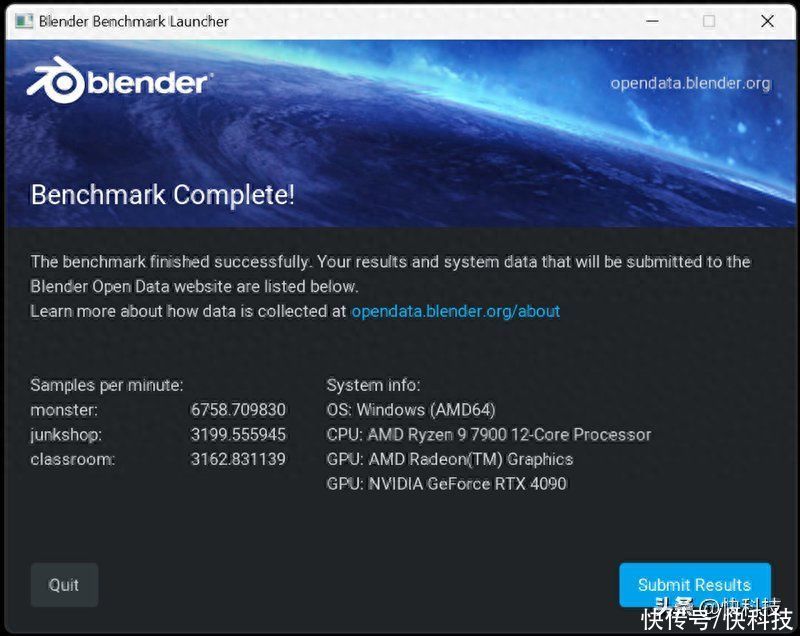800x636 pixels.
Task: Click the app icon in title bar
Action: (x=23, y=21)
